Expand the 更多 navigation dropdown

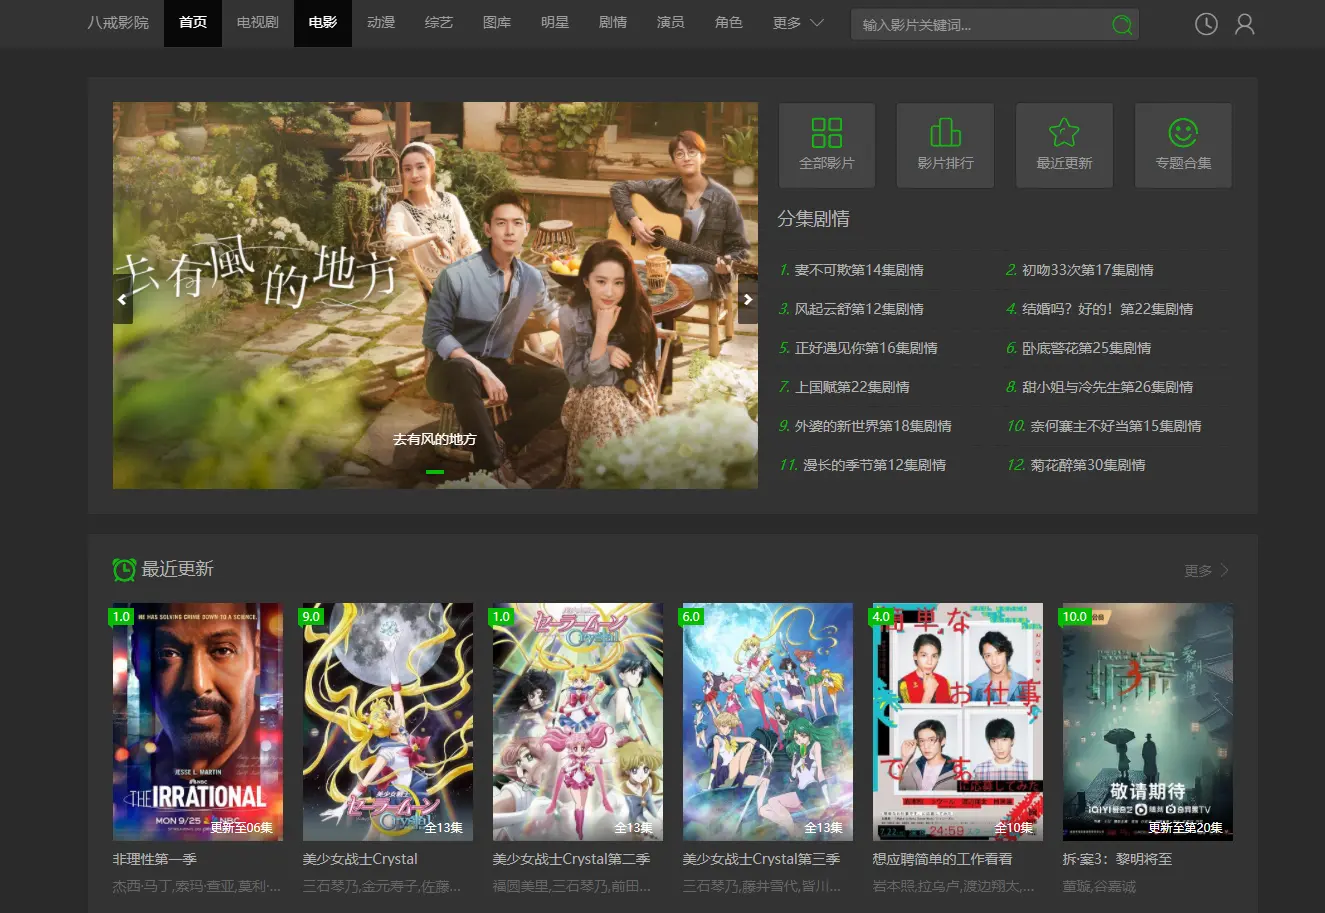click(x=798, y=23)
